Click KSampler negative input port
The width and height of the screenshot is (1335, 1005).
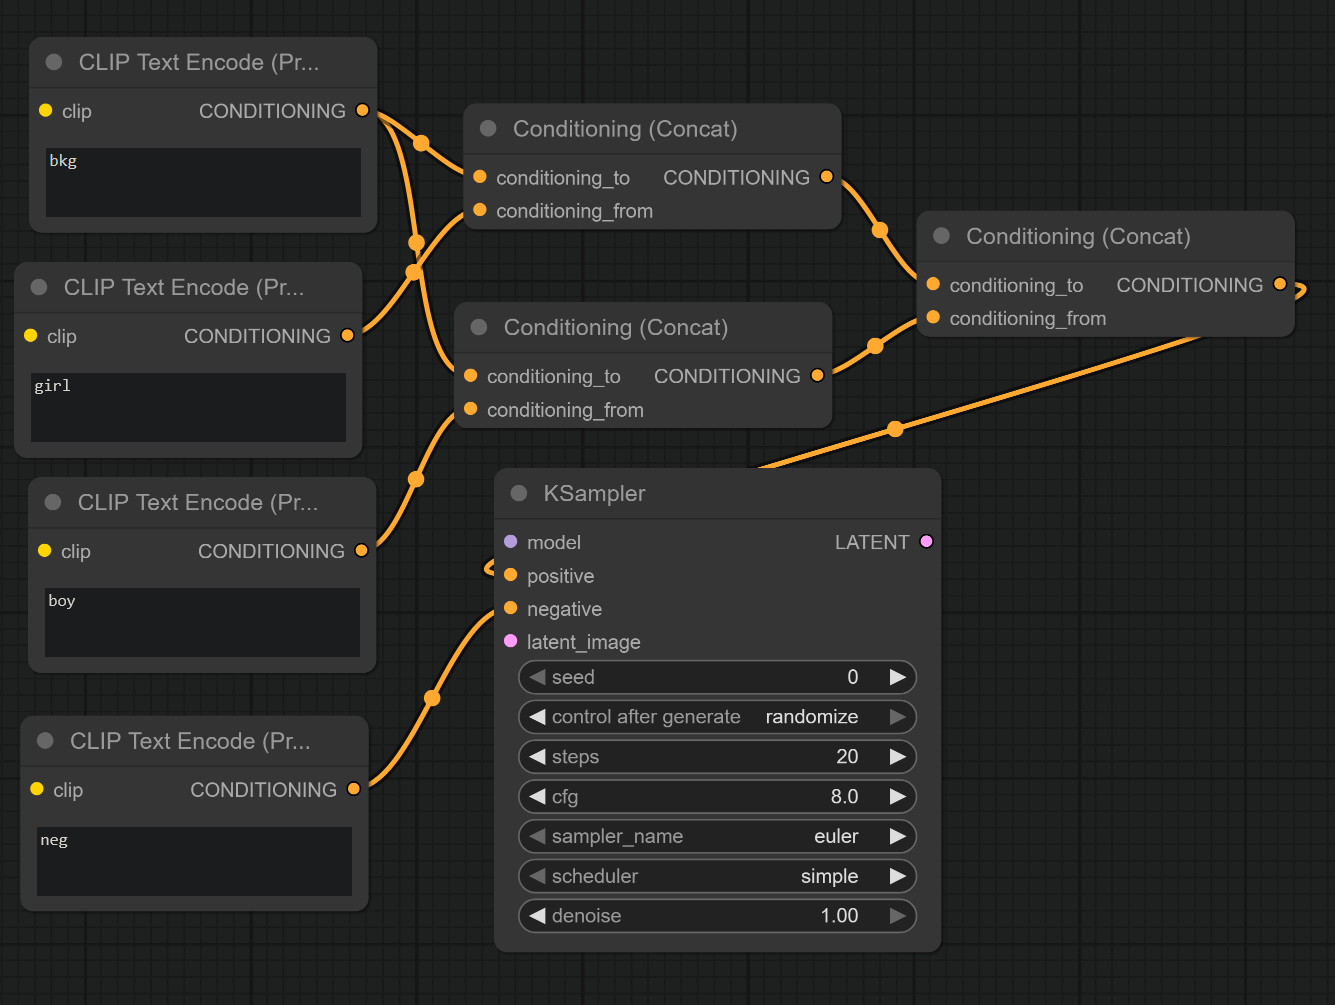510,608
